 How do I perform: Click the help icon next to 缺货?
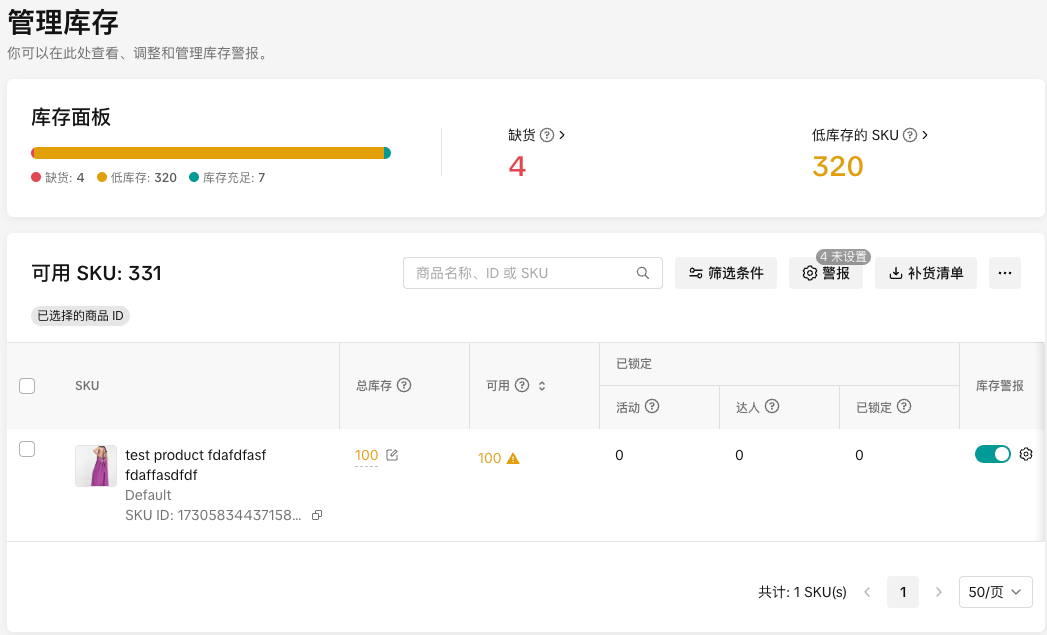coord(547,135)
